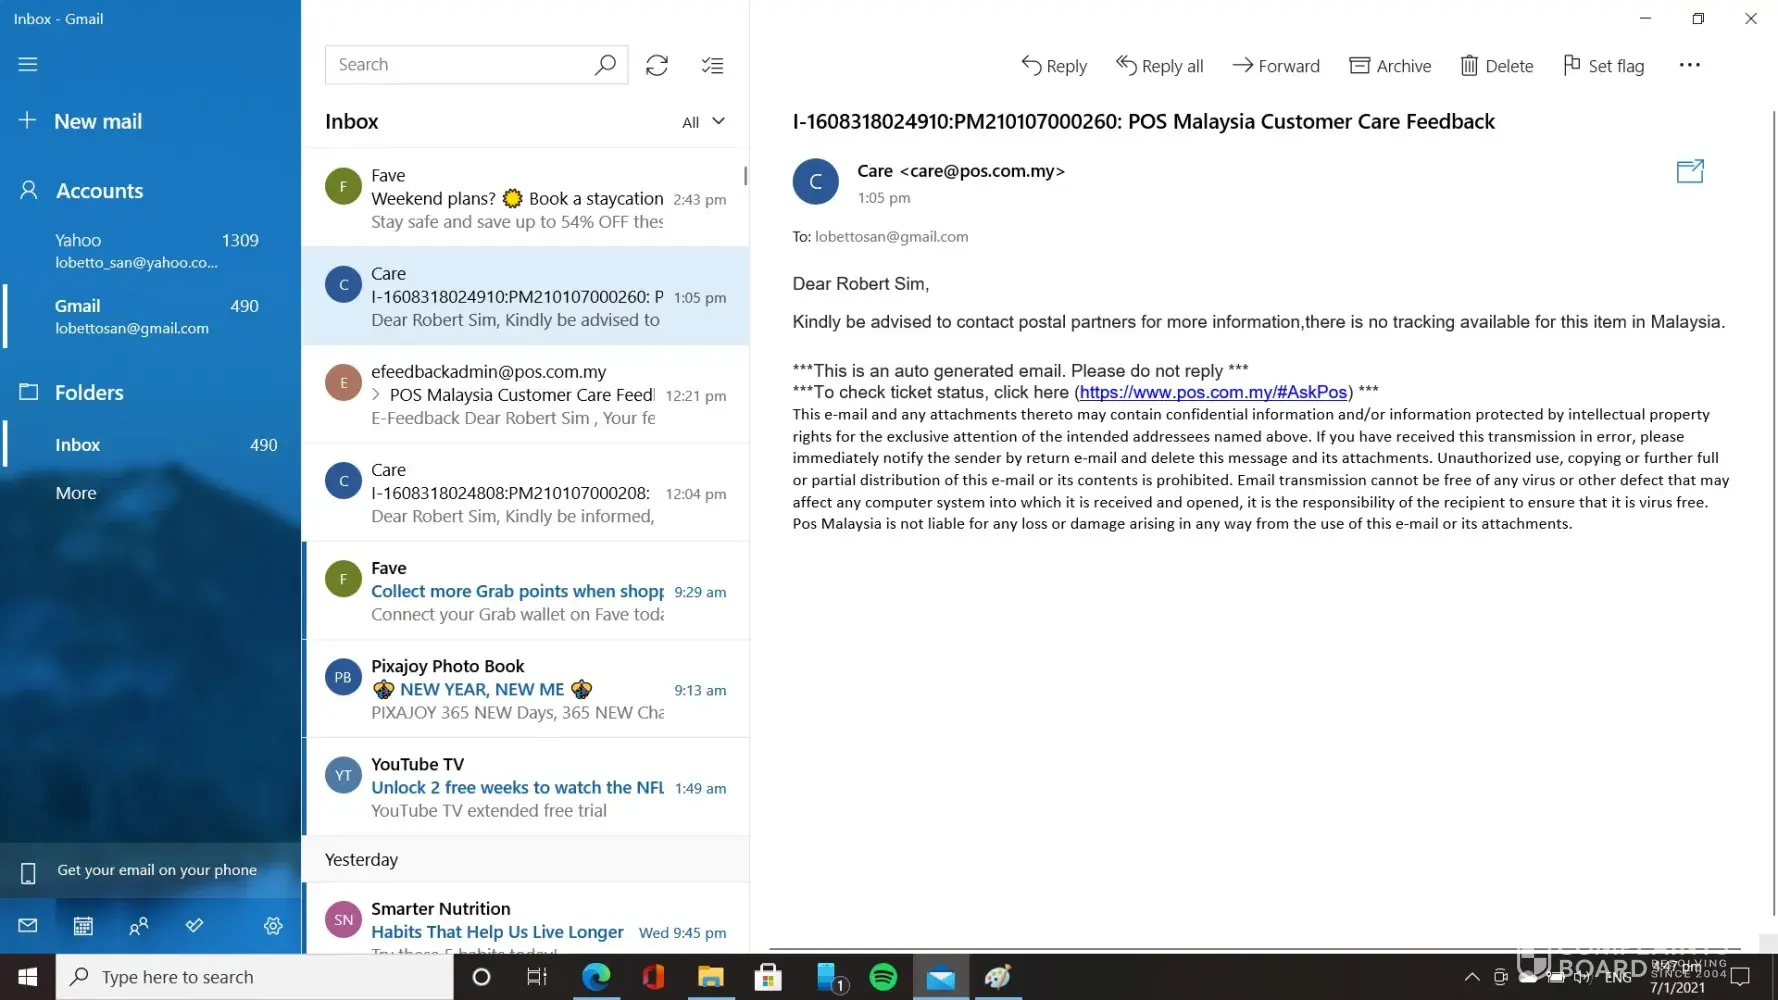Enter selection mode via checklist icon
This screenshot has height=1000, width=1778.
coord(712,65)
